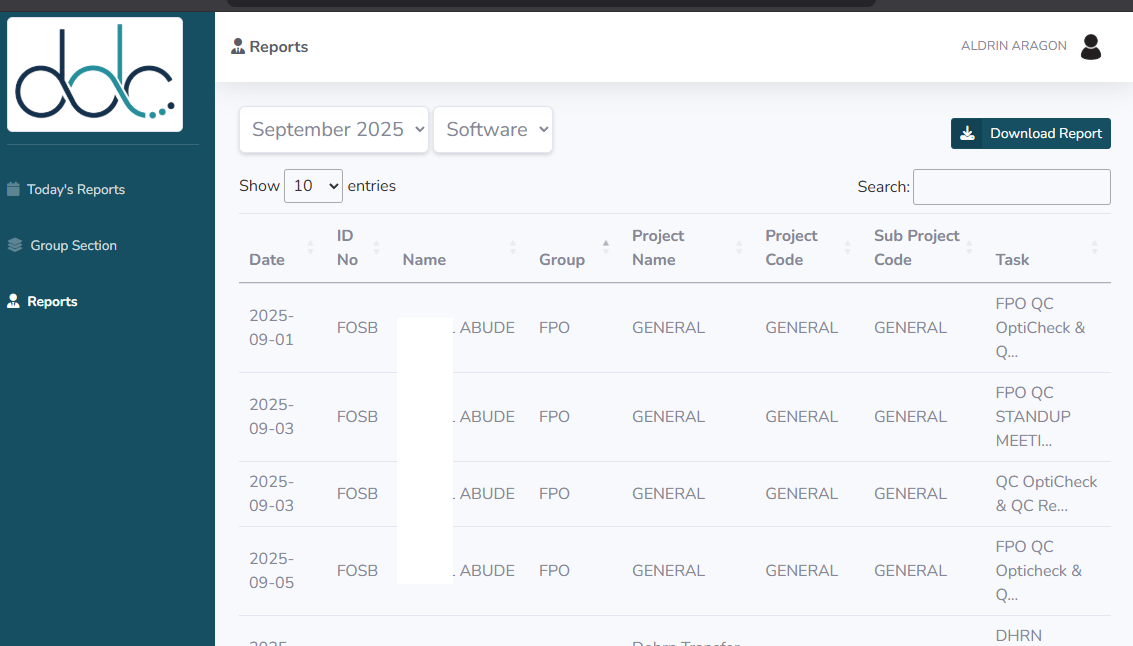
Task: Sort the table by Project Code
Action: (x=845, y=248)
